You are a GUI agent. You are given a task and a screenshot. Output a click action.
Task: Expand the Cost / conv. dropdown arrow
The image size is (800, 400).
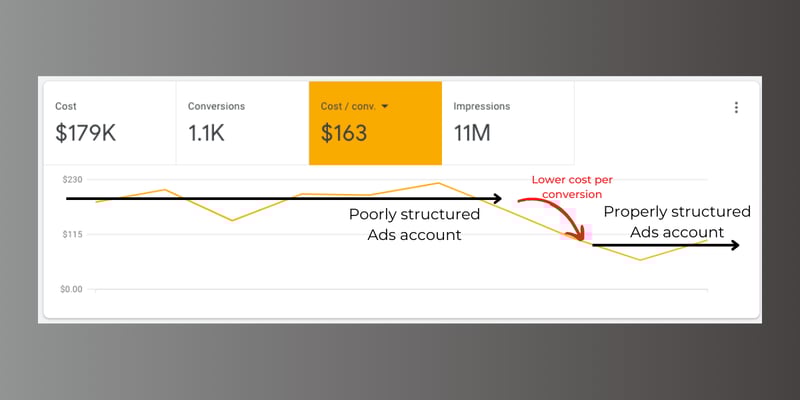point(384,106)
